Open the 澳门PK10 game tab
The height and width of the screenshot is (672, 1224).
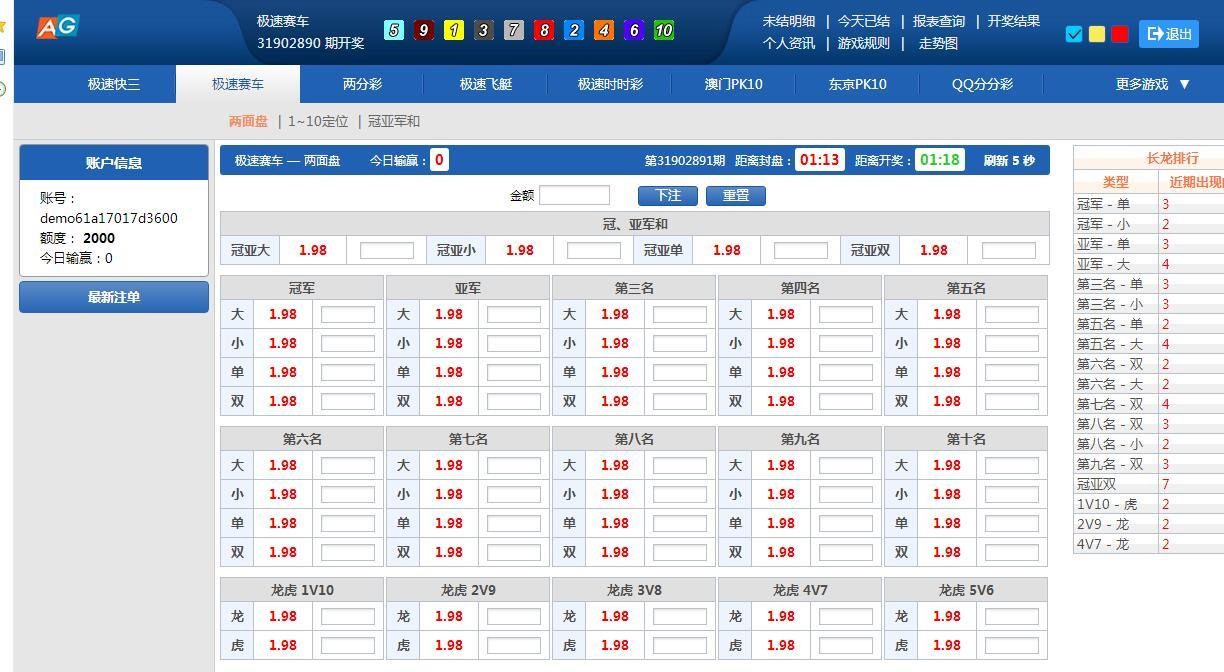pyautogui.click(x=733, y=84)
